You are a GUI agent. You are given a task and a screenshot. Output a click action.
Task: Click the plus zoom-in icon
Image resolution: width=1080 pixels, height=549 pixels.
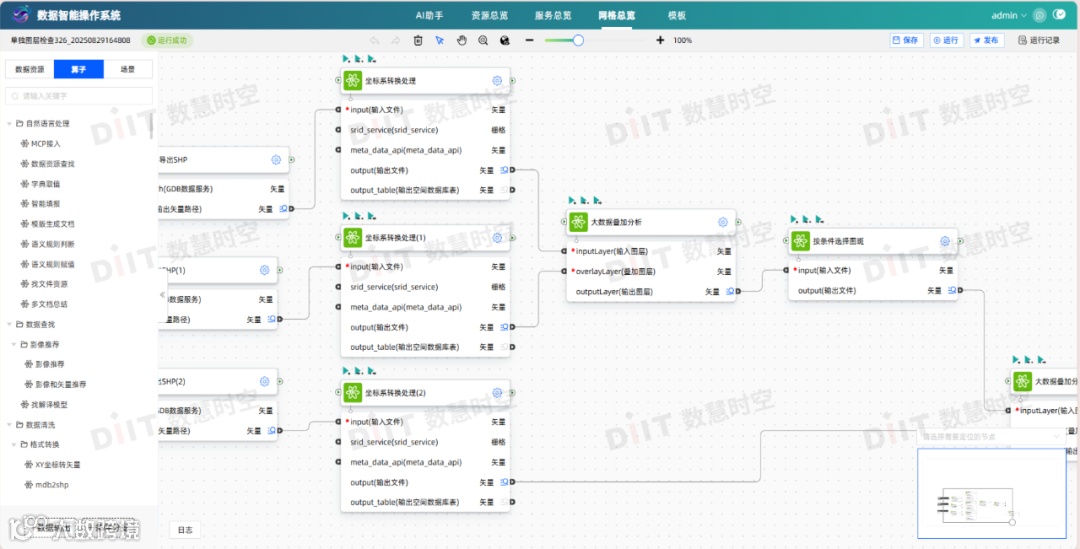[660, 41]
